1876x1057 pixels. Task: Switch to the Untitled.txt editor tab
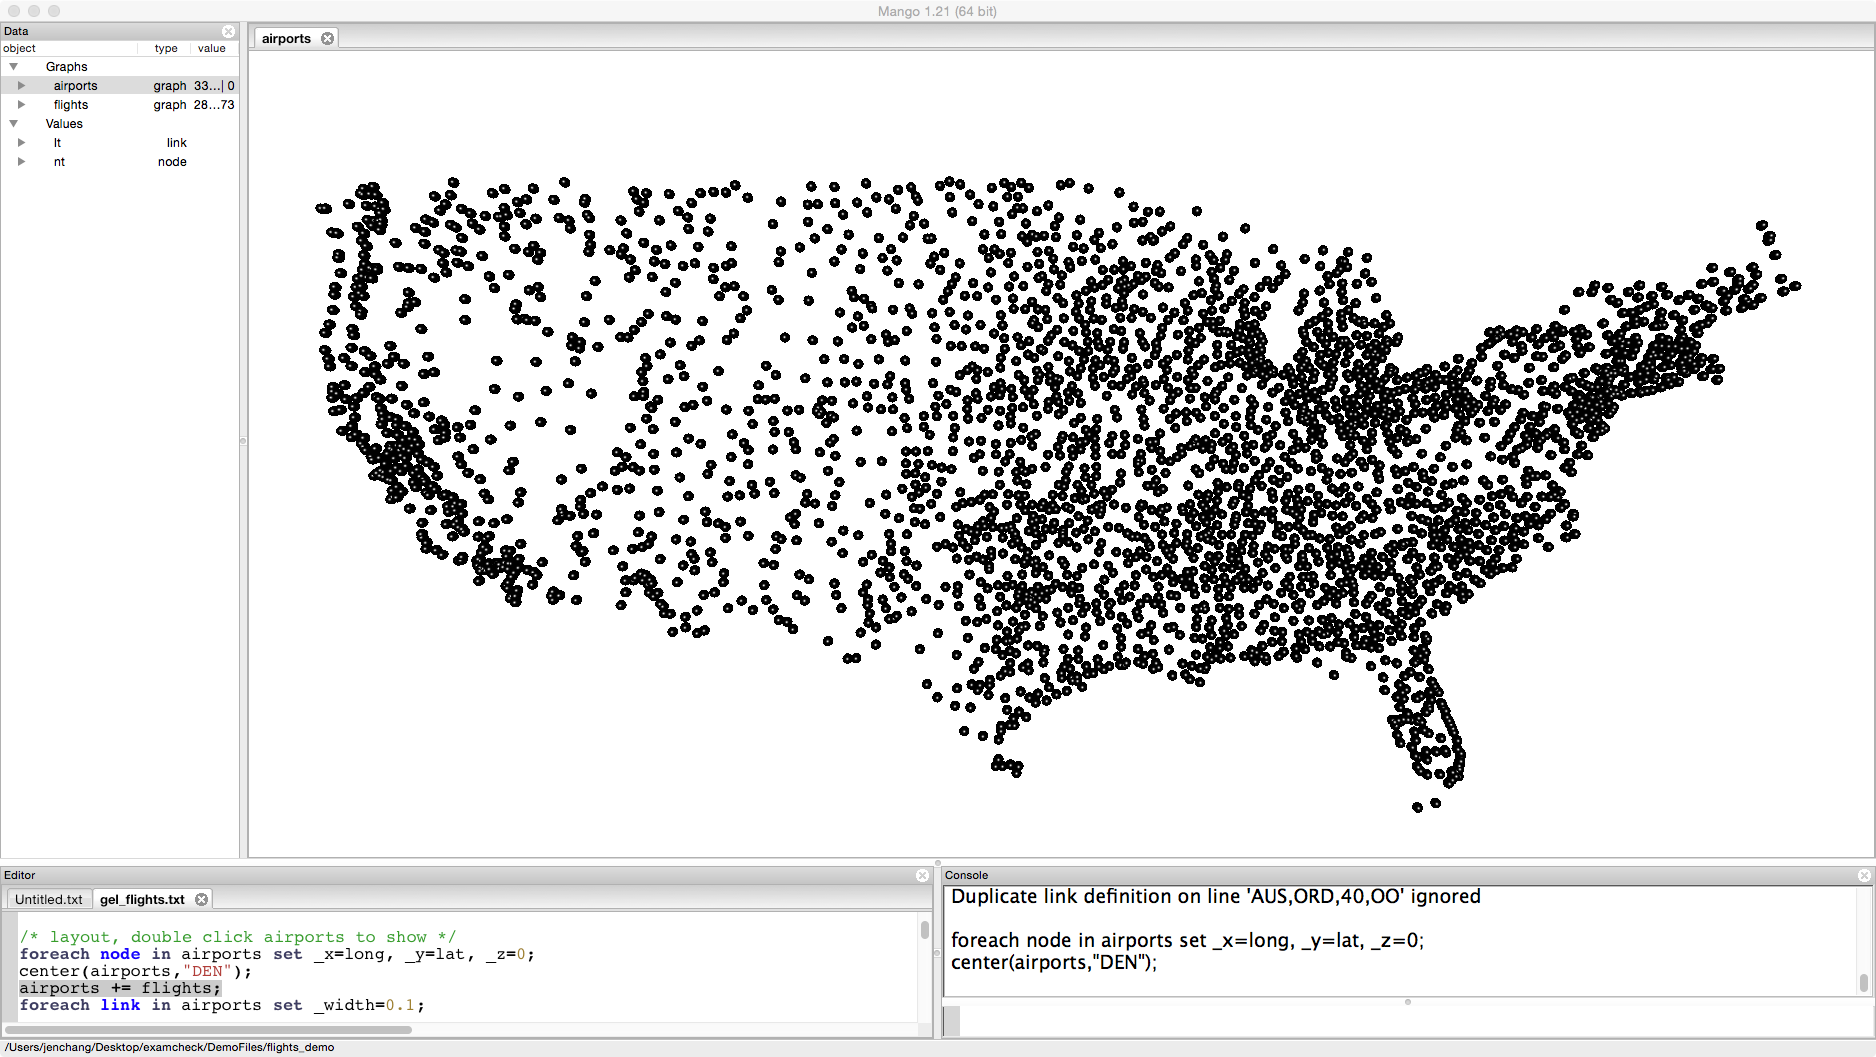(49, 899)
